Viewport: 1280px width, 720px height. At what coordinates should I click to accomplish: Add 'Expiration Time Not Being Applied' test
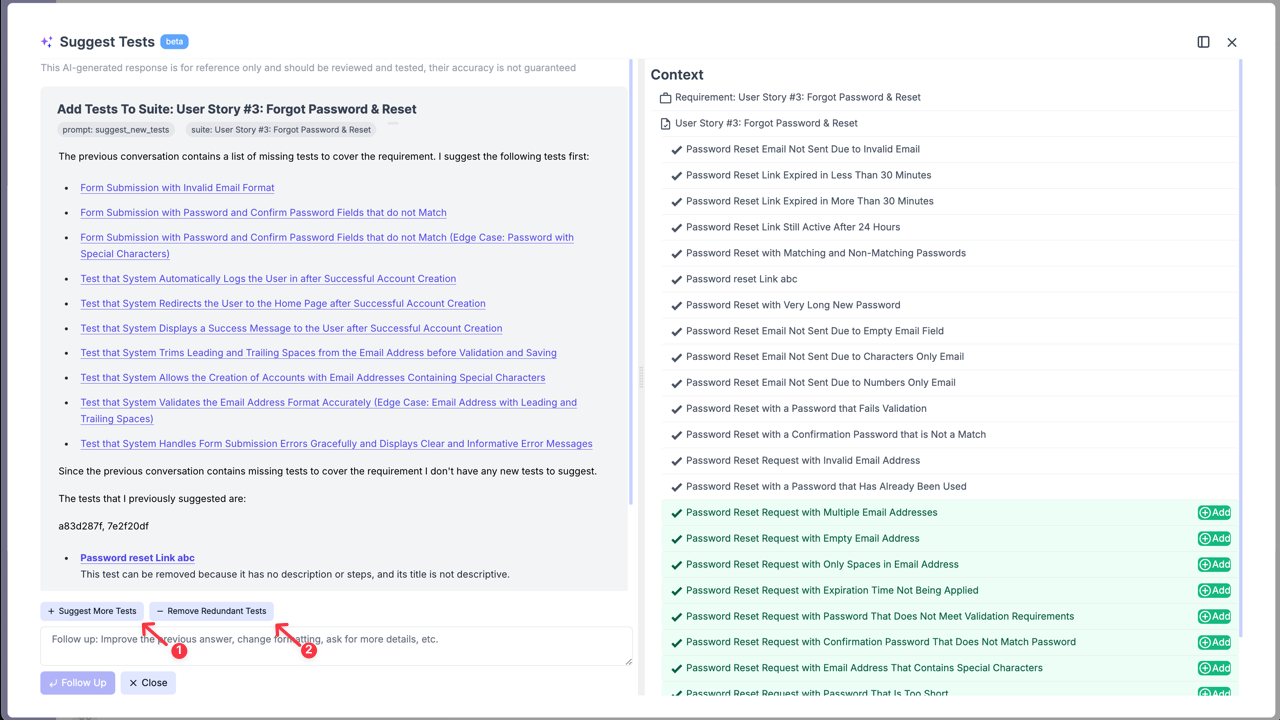point(1214,591)
